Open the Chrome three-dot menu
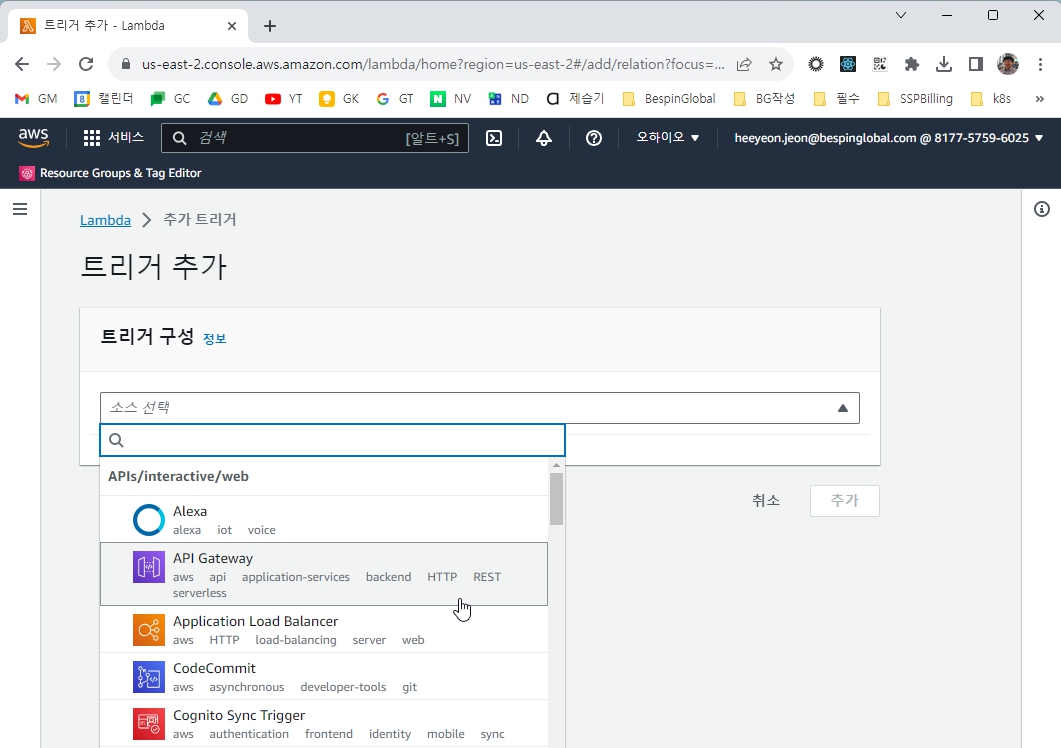The image size is (1061, 748). (1040, 64)
